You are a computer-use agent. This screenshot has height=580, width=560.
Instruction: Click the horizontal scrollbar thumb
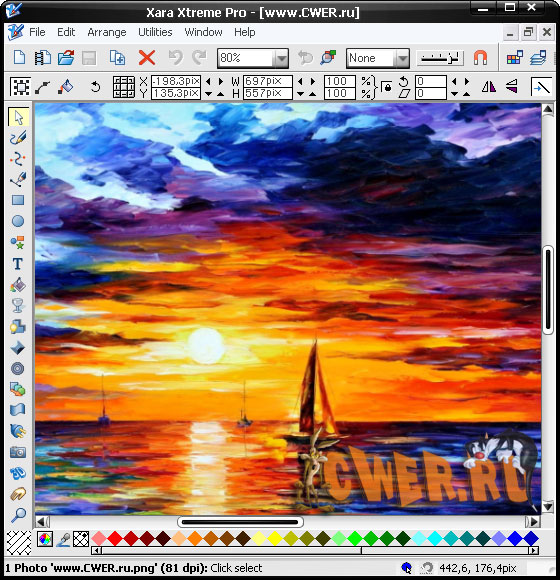(x=240, y=522)
